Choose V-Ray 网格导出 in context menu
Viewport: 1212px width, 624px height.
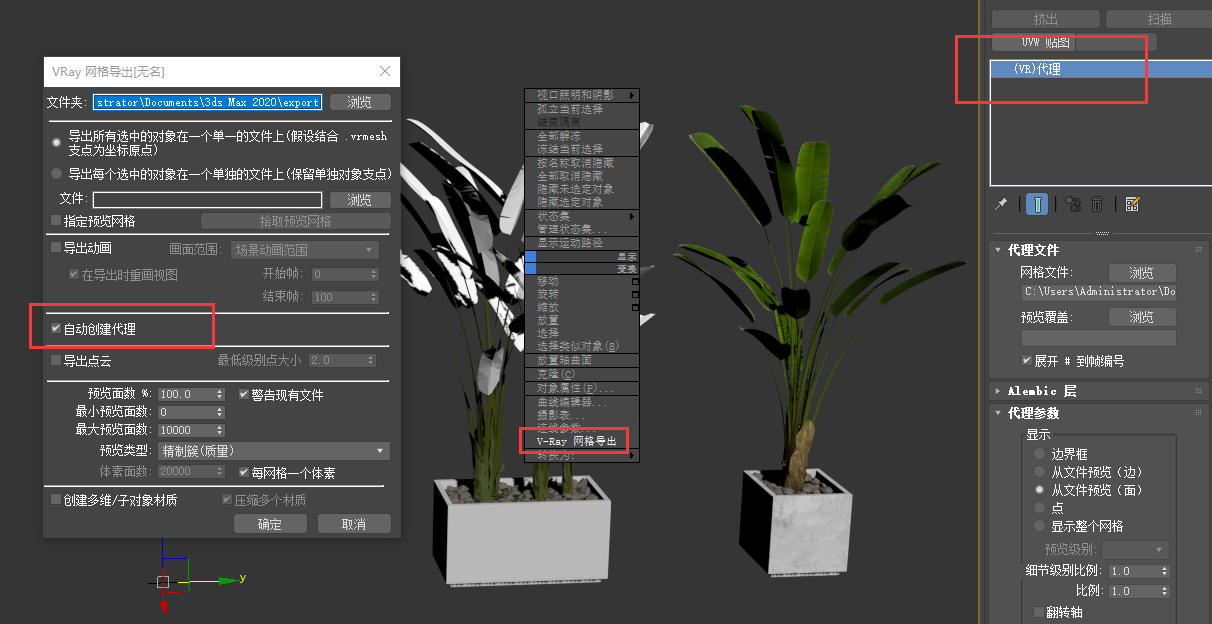[x=576, y=441]
